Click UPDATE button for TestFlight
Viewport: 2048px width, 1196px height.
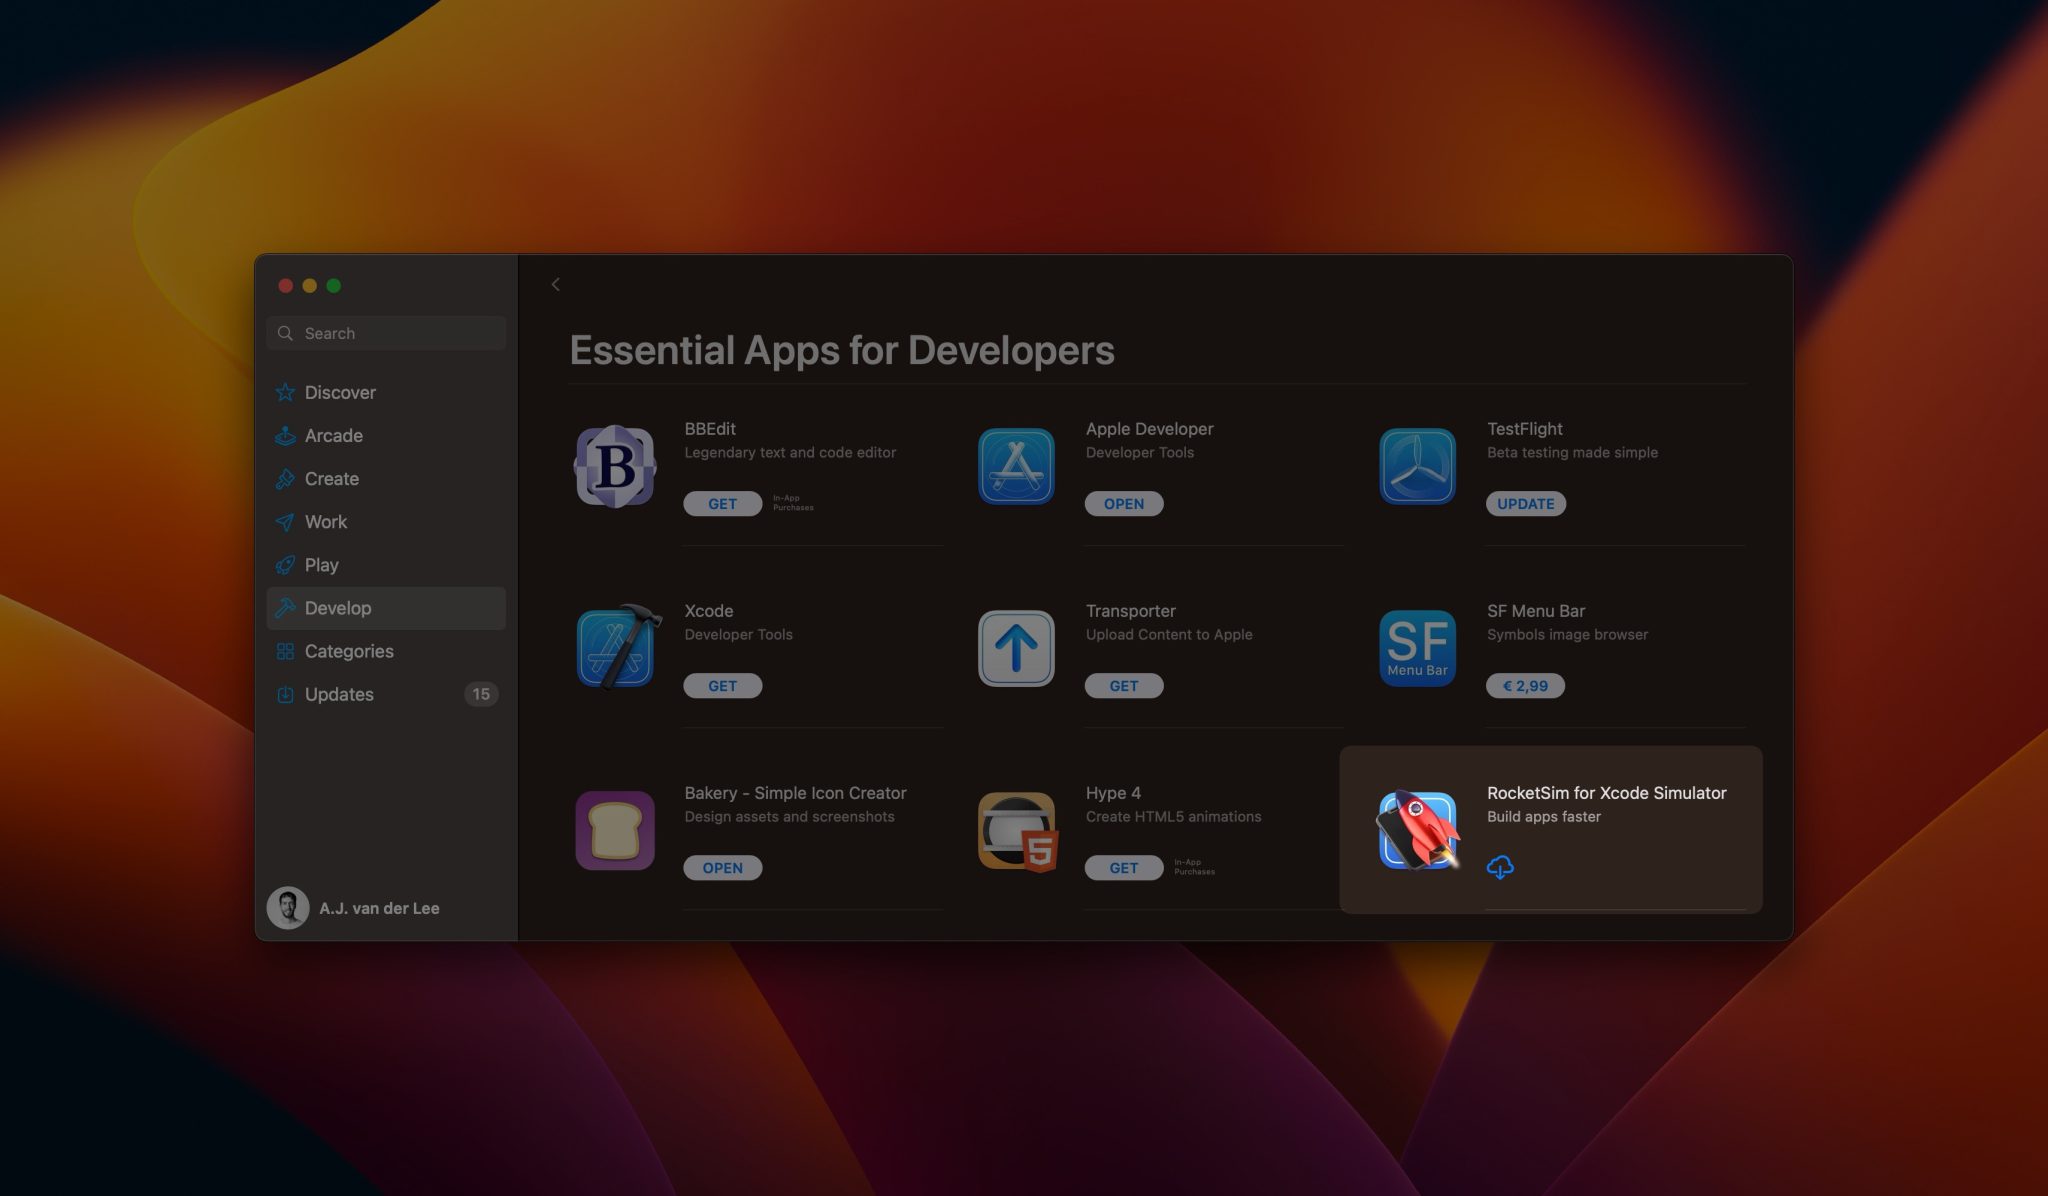click(1525, 504)
